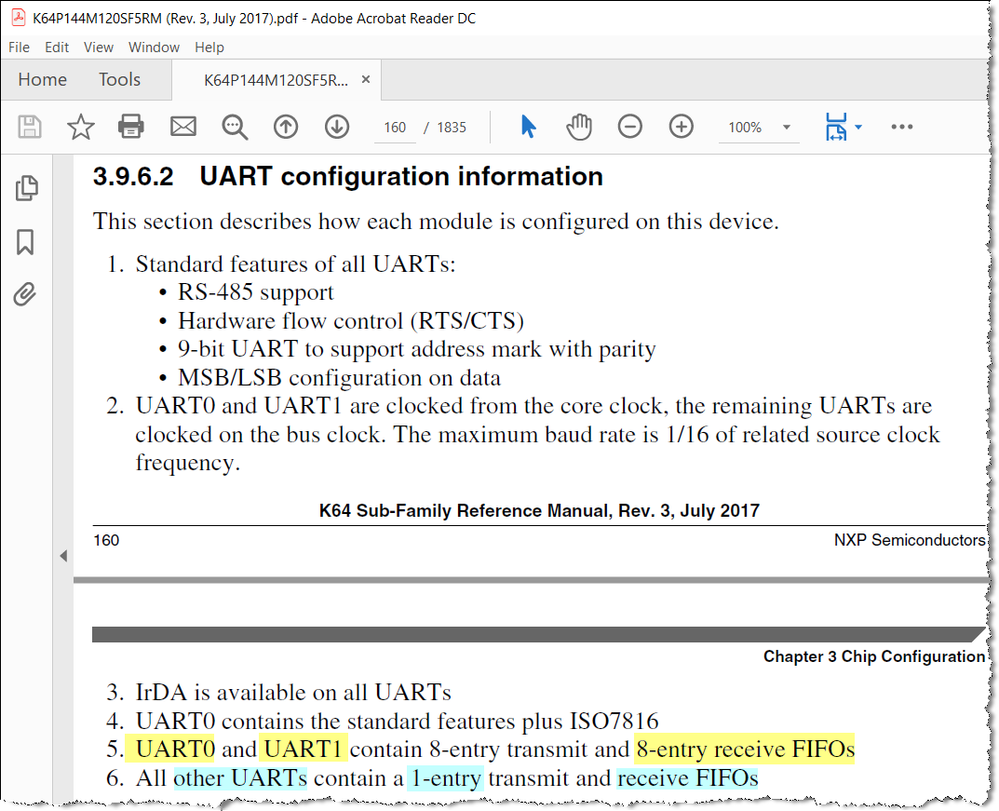Show more tools via ellipsis icon
Viewport: 999px width, 811px height.
click(x=902, y=127)
